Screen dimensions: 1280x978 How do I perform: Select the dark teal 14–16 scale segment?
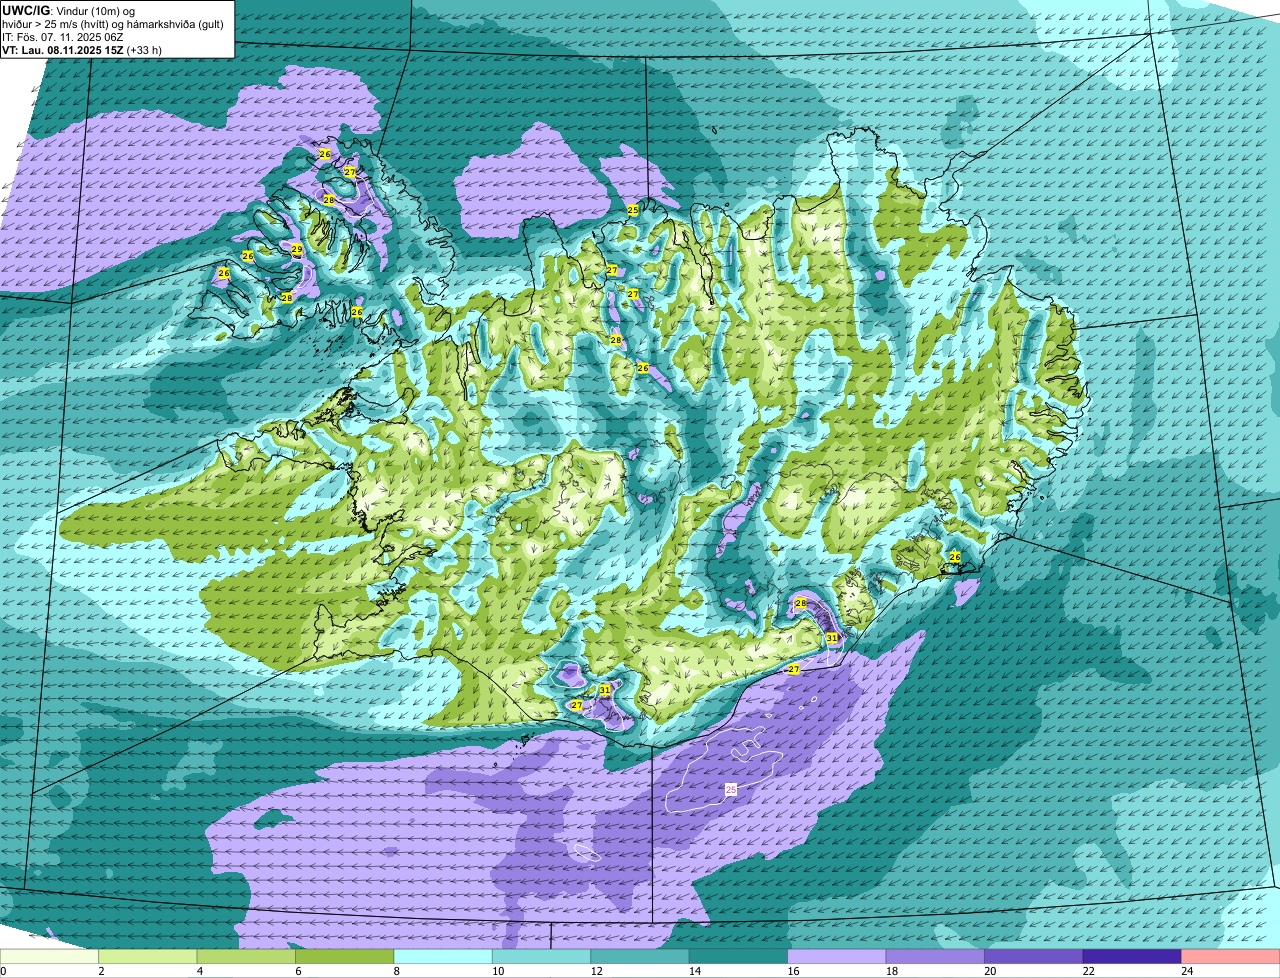(x=739, y=957)
